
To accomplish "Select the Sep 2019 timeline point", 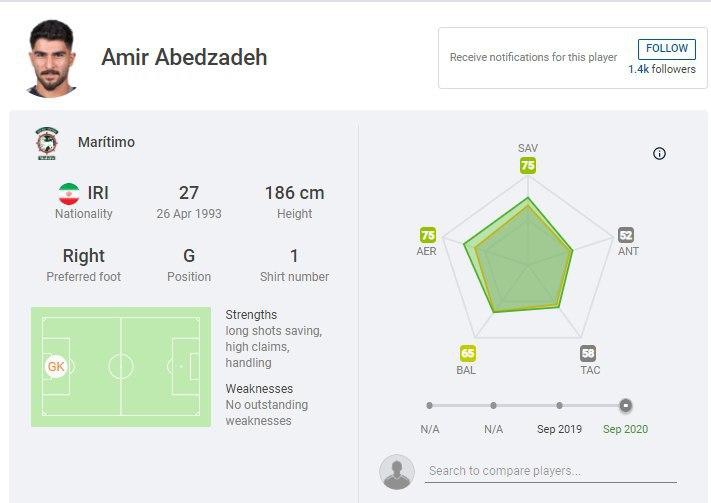I will (x=559, y=405).
